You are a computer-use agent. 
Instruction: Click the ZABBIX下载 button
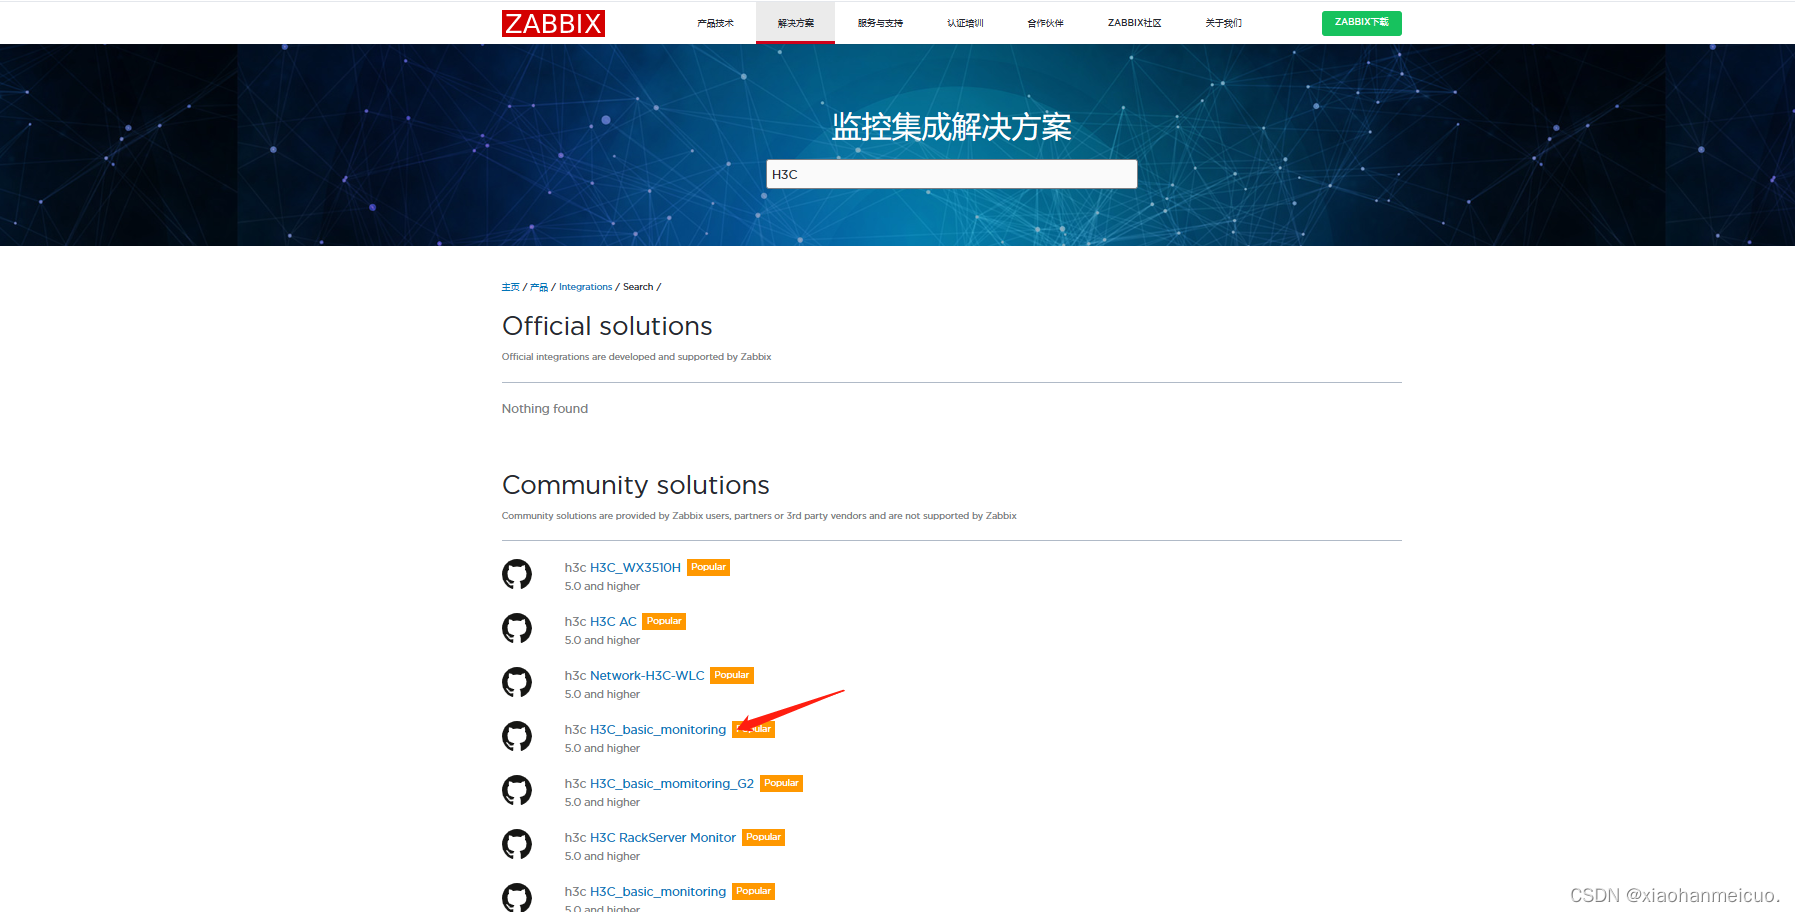click(x=1361, y=22)
